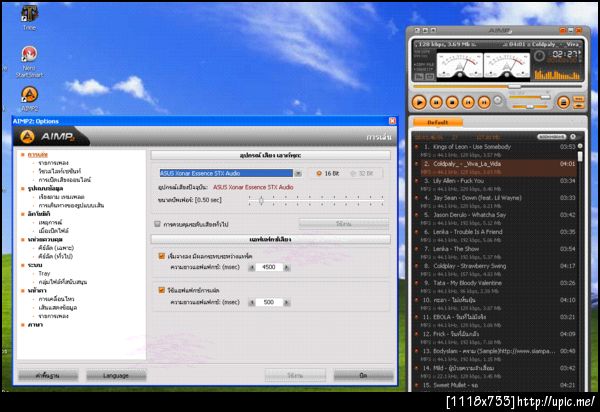This screenshot has height=412, width=600.
Task: Switch to the Default playlist tab
Action: point(438,122)
